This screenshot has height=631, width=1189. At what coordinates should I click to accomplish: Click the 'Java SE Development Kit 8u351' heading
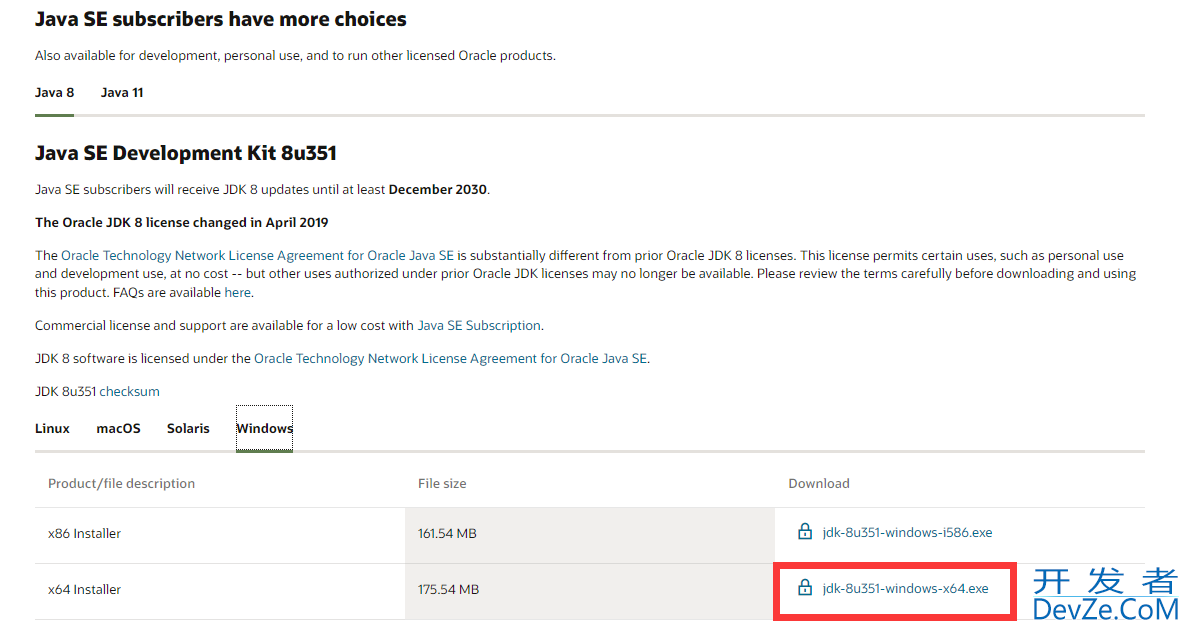pos(186,153)
